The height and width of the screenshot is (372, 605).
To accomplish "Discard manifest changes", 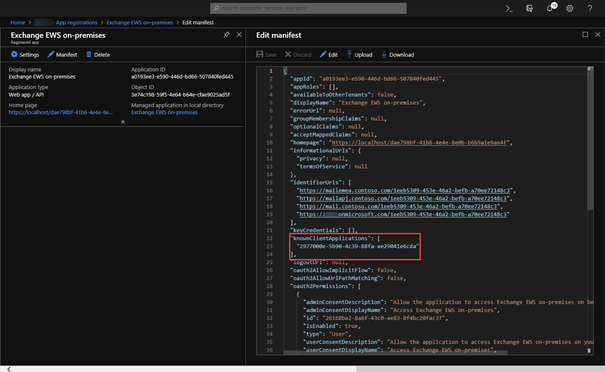I will click(x=298, y=54).
